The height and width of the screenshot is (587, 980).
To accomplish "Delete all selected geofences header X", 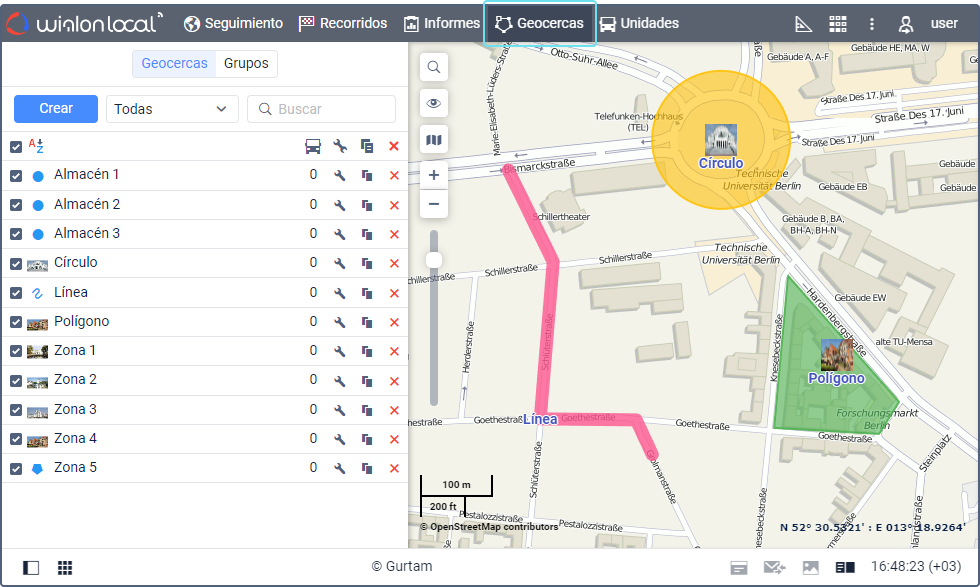I will [394, 146].
